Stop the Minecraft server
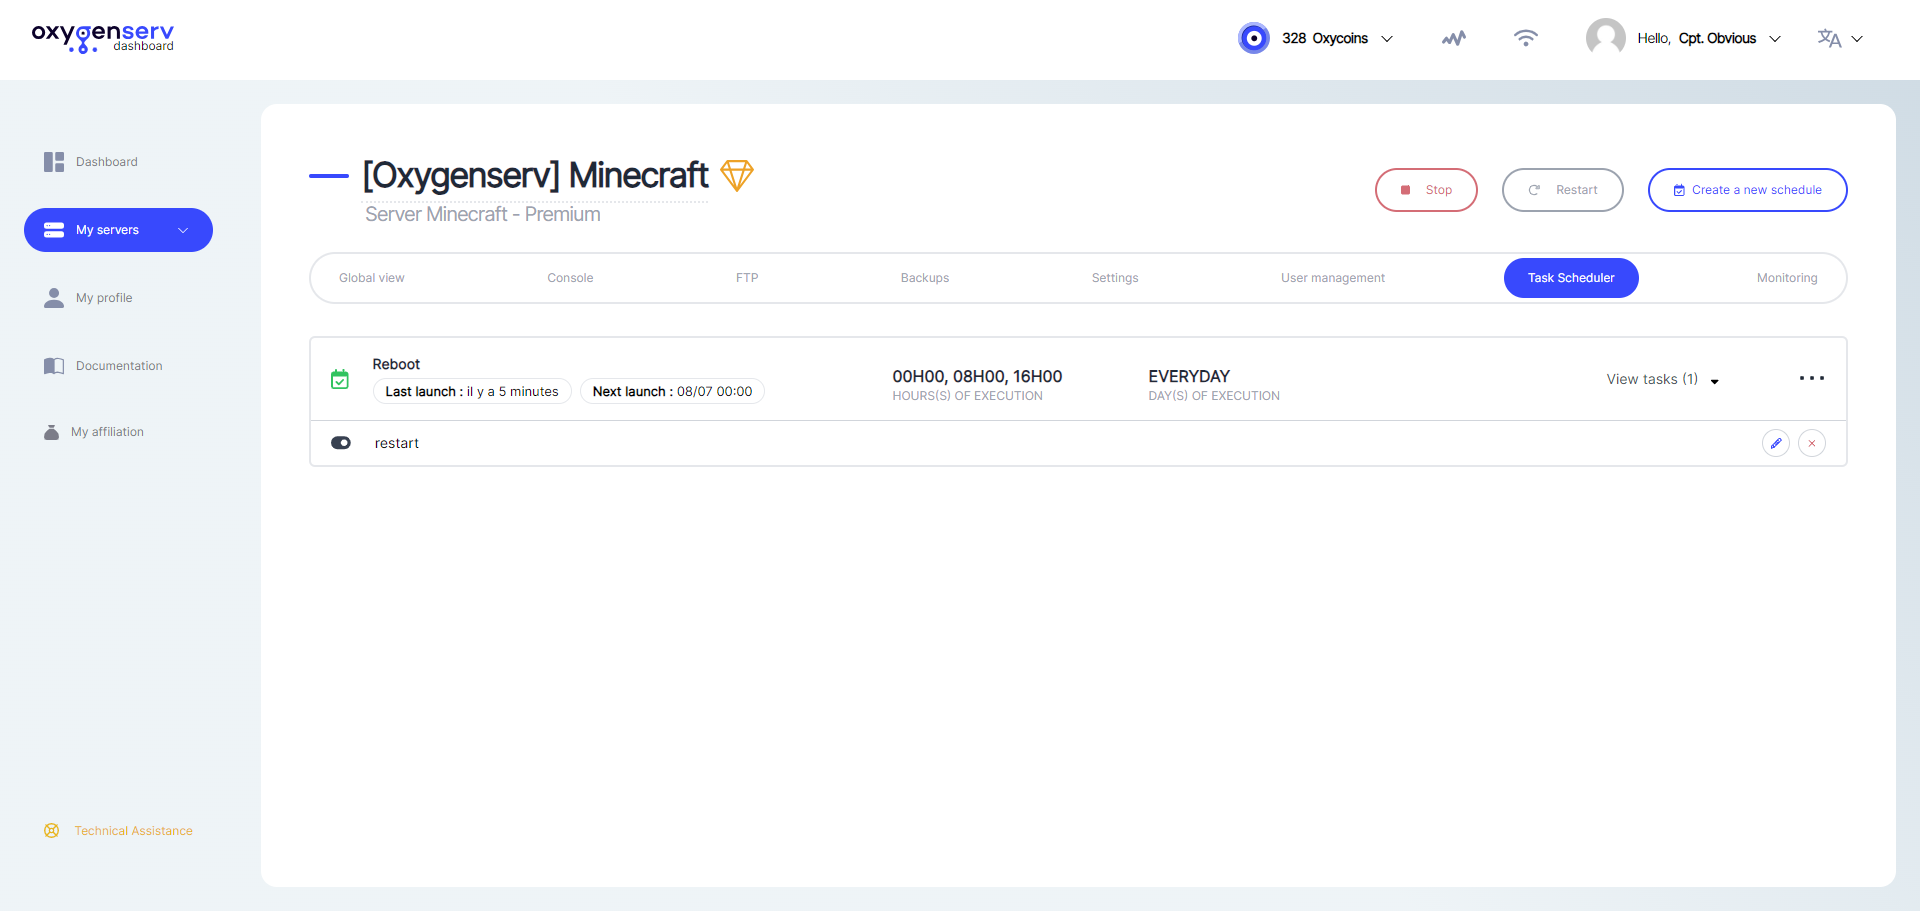The image size is (1920, 911). (1426, 190)
